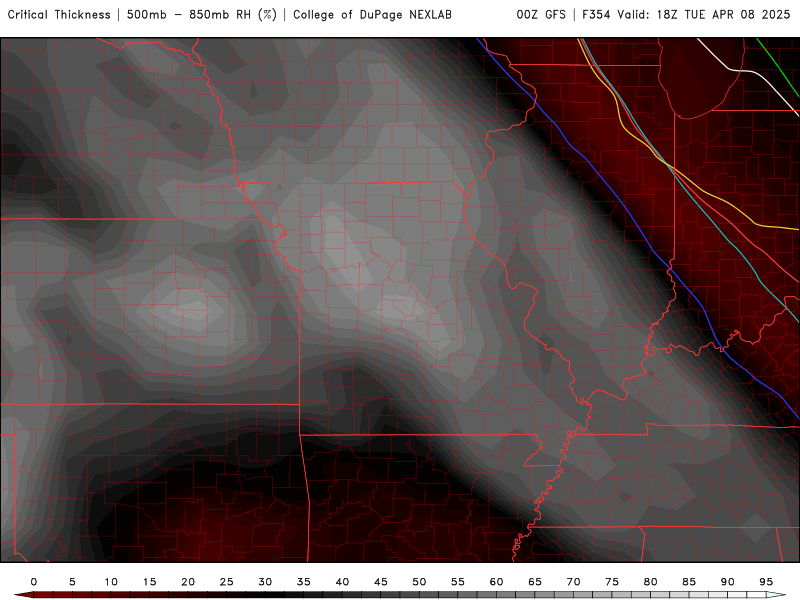
Task: Click the "75" value on the color scale
Action: (612, 582)
